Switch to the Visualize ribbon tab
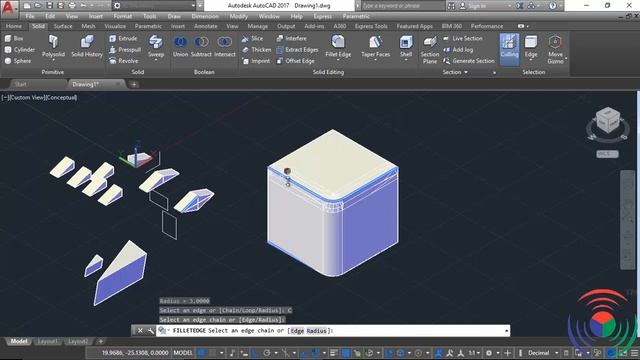The width and height of the screenshot is (640, 360). (115, 26)
